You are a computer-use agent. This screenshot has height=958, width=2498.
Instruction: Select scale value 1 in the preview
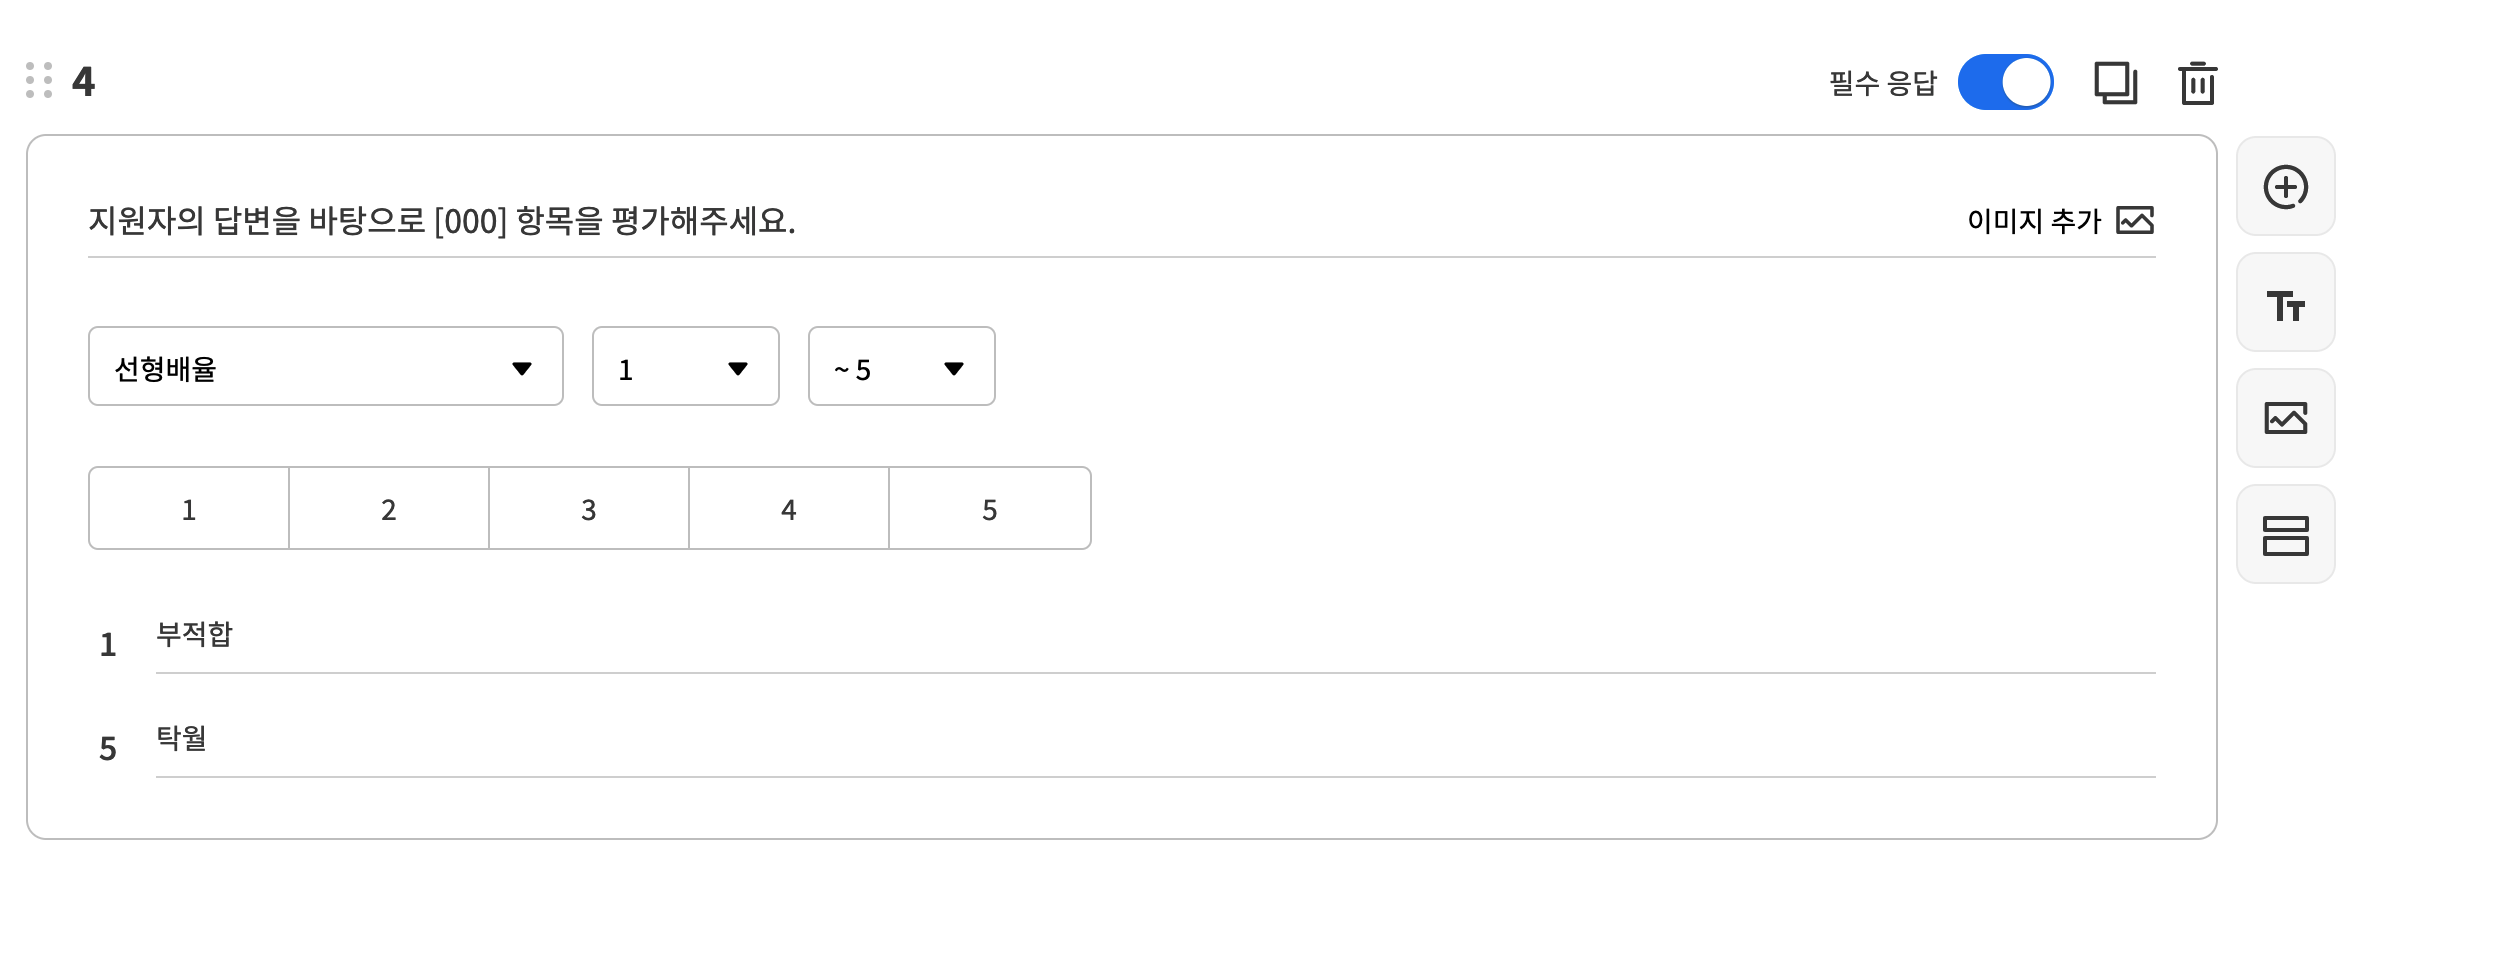(189, 508)
